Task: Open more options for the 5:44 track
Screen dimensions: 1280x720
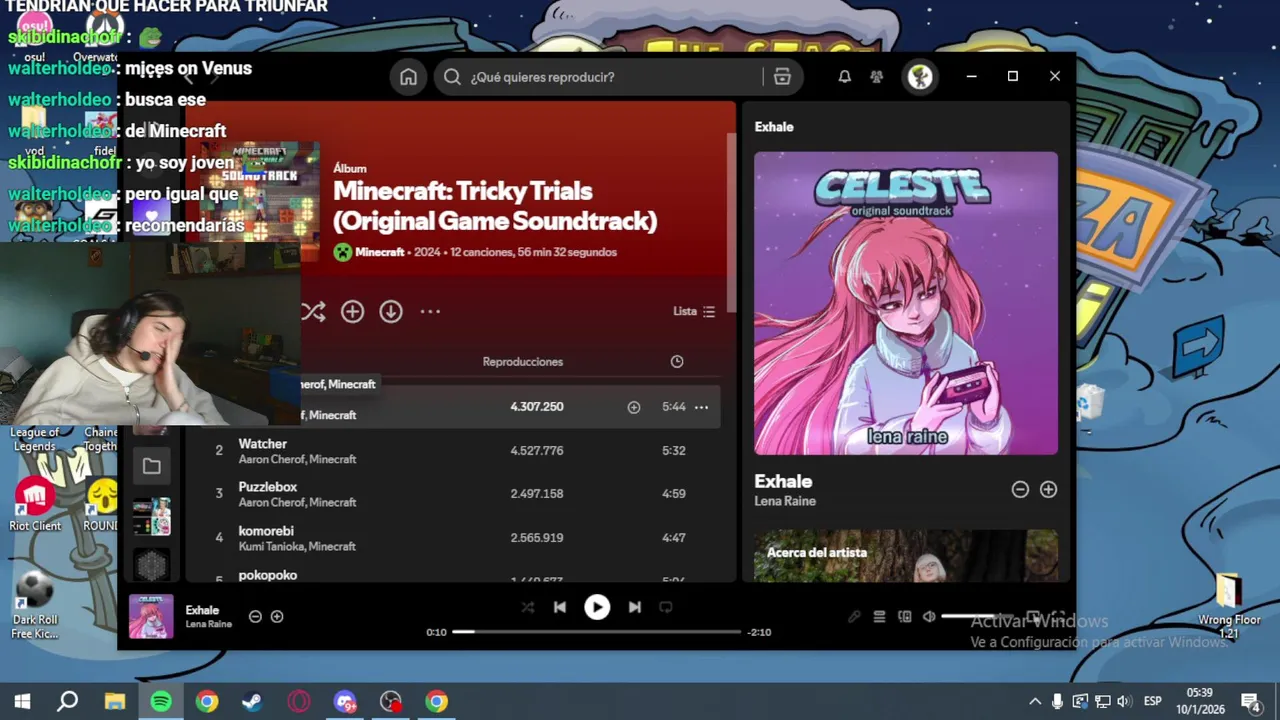Action: coord(701,407)
